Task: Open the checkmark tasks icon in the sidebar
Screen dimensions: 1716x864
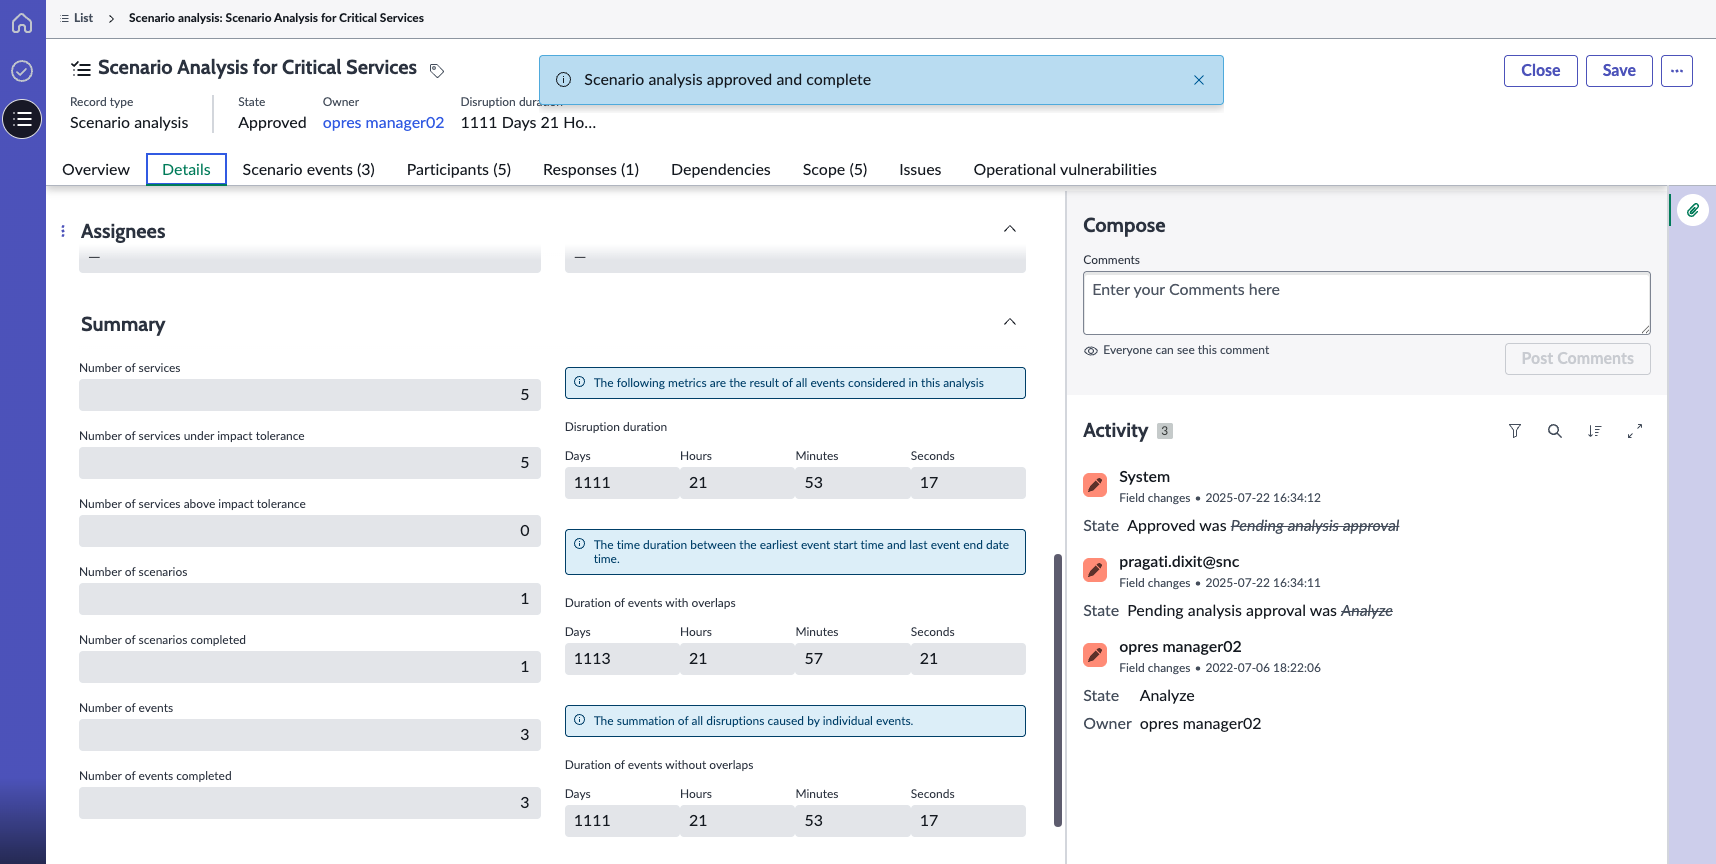Action: click(x=22, y=71)
